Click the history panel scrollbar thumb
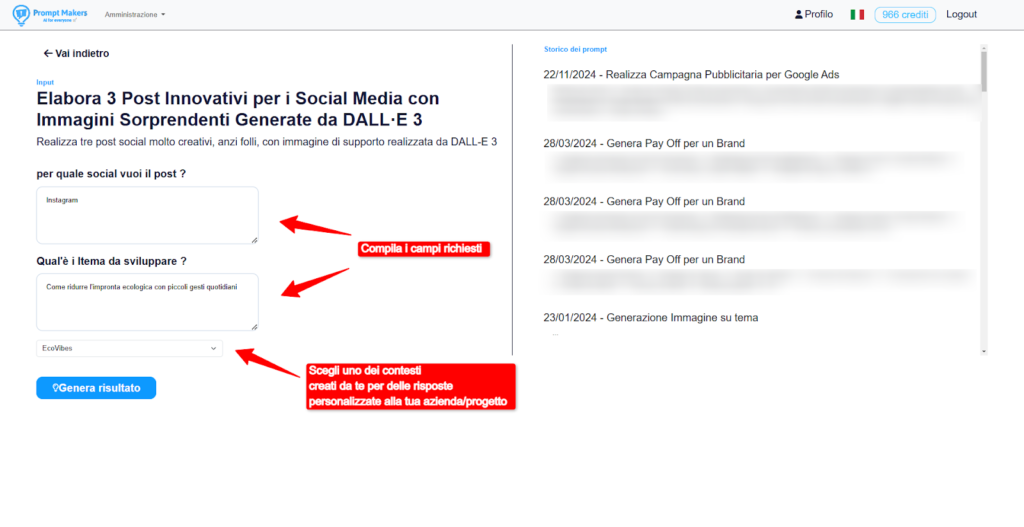Image resolution: width=1024 pixels, height=527 pixels. pyautogui.click(x=984, y=71)
